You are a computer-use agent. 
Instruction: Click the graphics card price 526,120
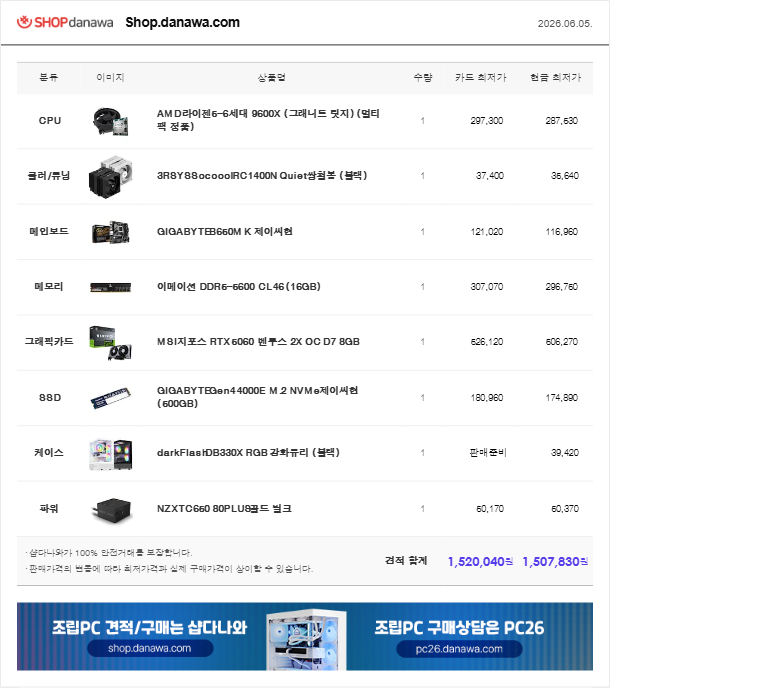[486, 342]
